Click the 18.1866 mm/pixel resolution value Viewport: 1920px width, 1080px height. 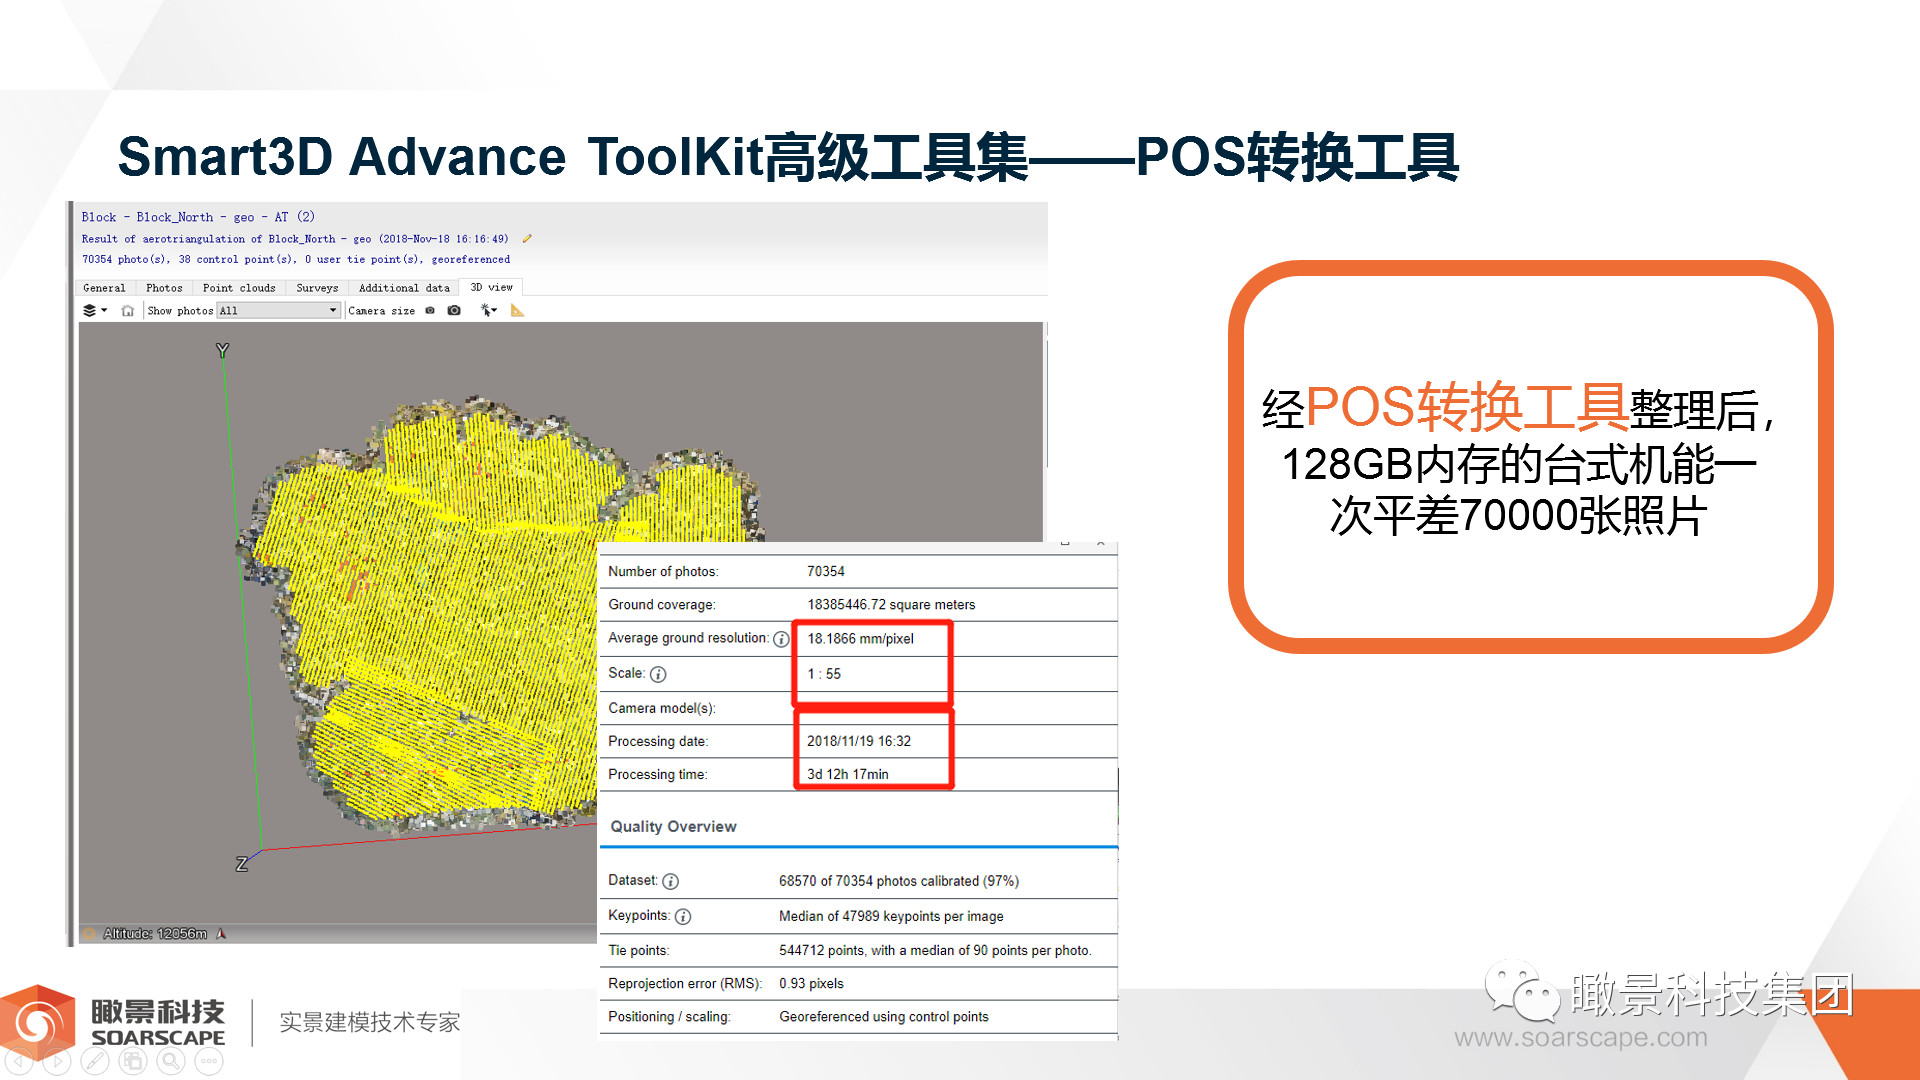coord(861,638)
